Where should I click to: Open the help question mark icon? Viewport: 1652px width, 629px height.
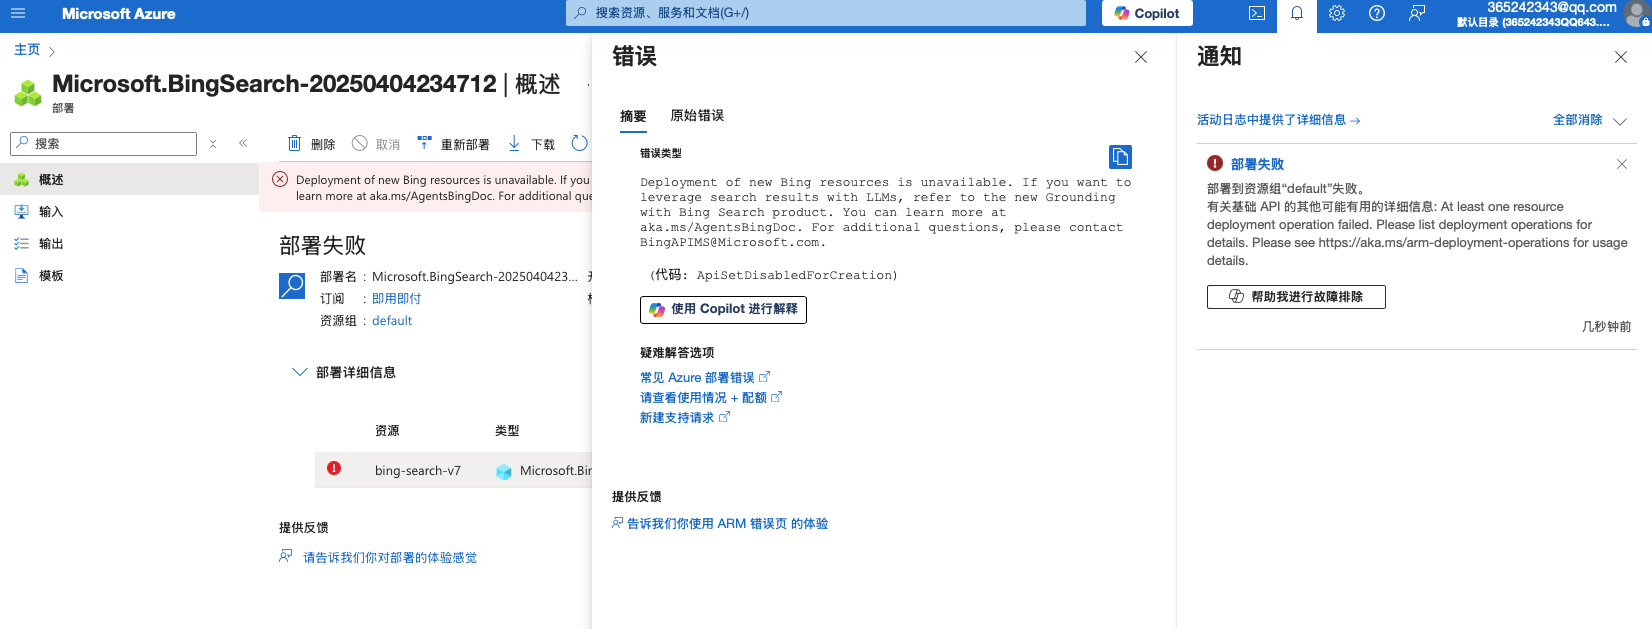pos(1377,13)
